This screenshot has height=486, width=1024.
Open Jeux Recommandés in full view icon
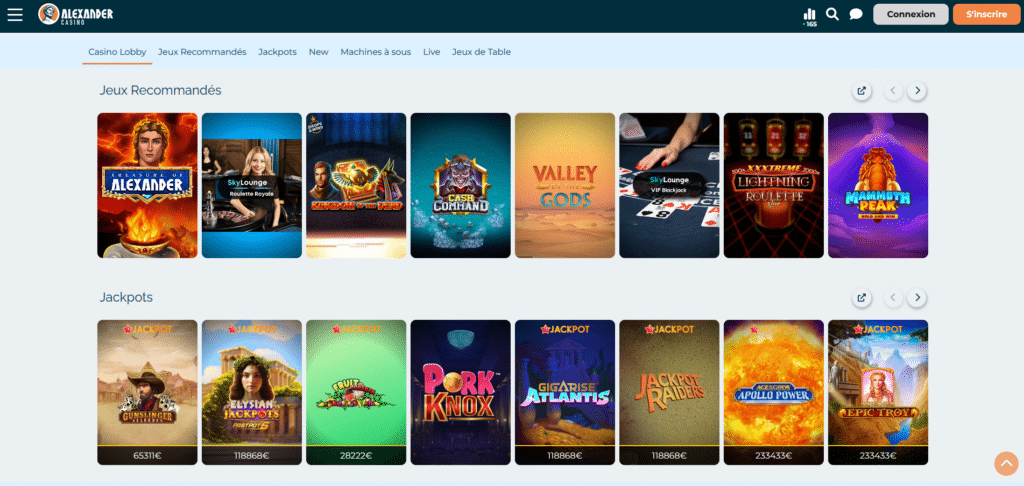click(861, 91)
